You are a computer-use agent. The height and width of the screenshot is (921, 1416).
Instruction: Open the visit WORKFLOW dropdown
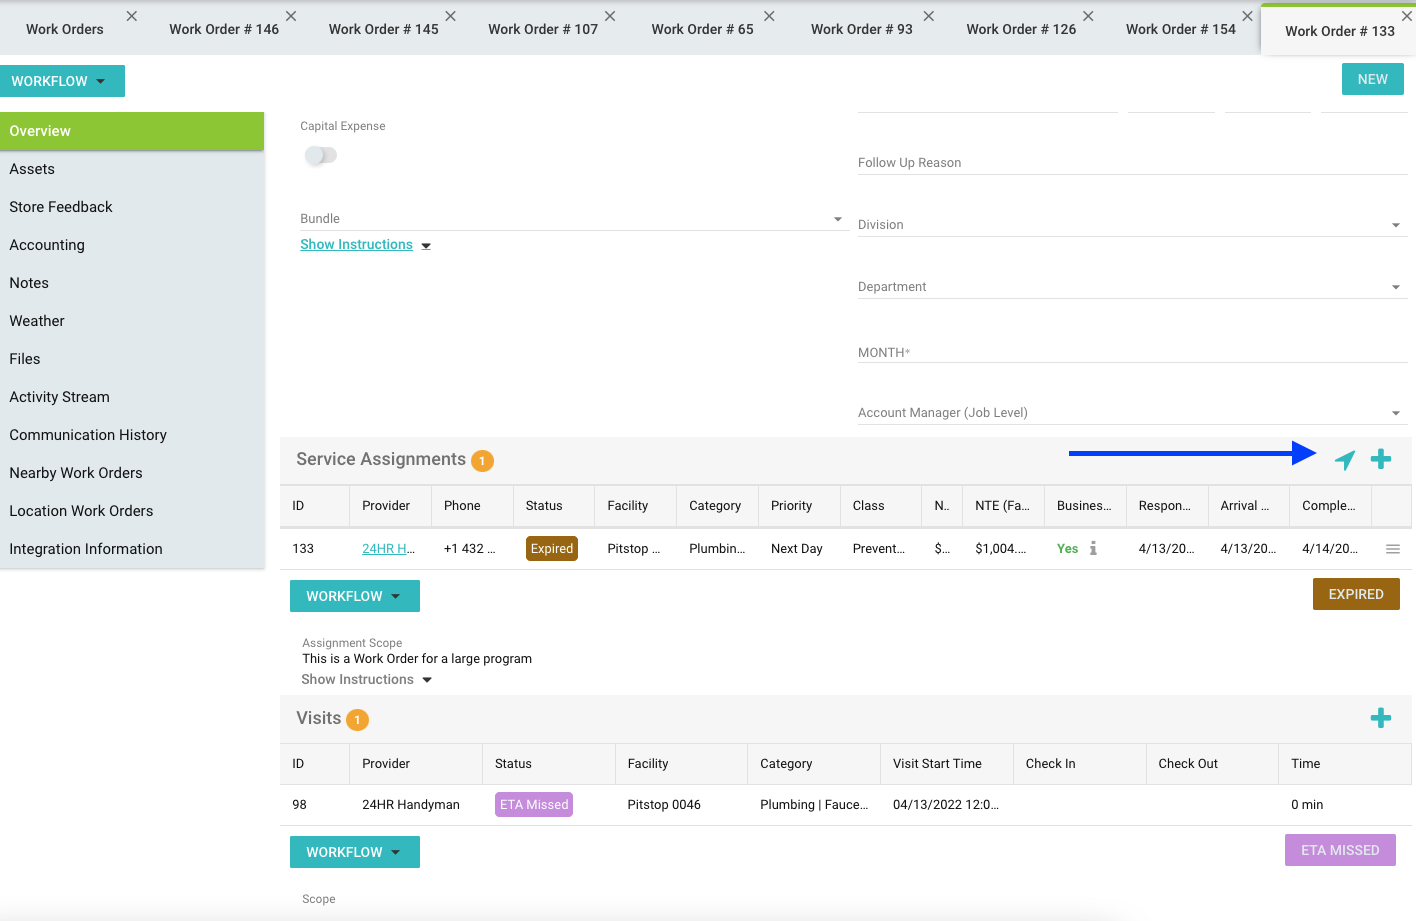[x=355, y=852]
